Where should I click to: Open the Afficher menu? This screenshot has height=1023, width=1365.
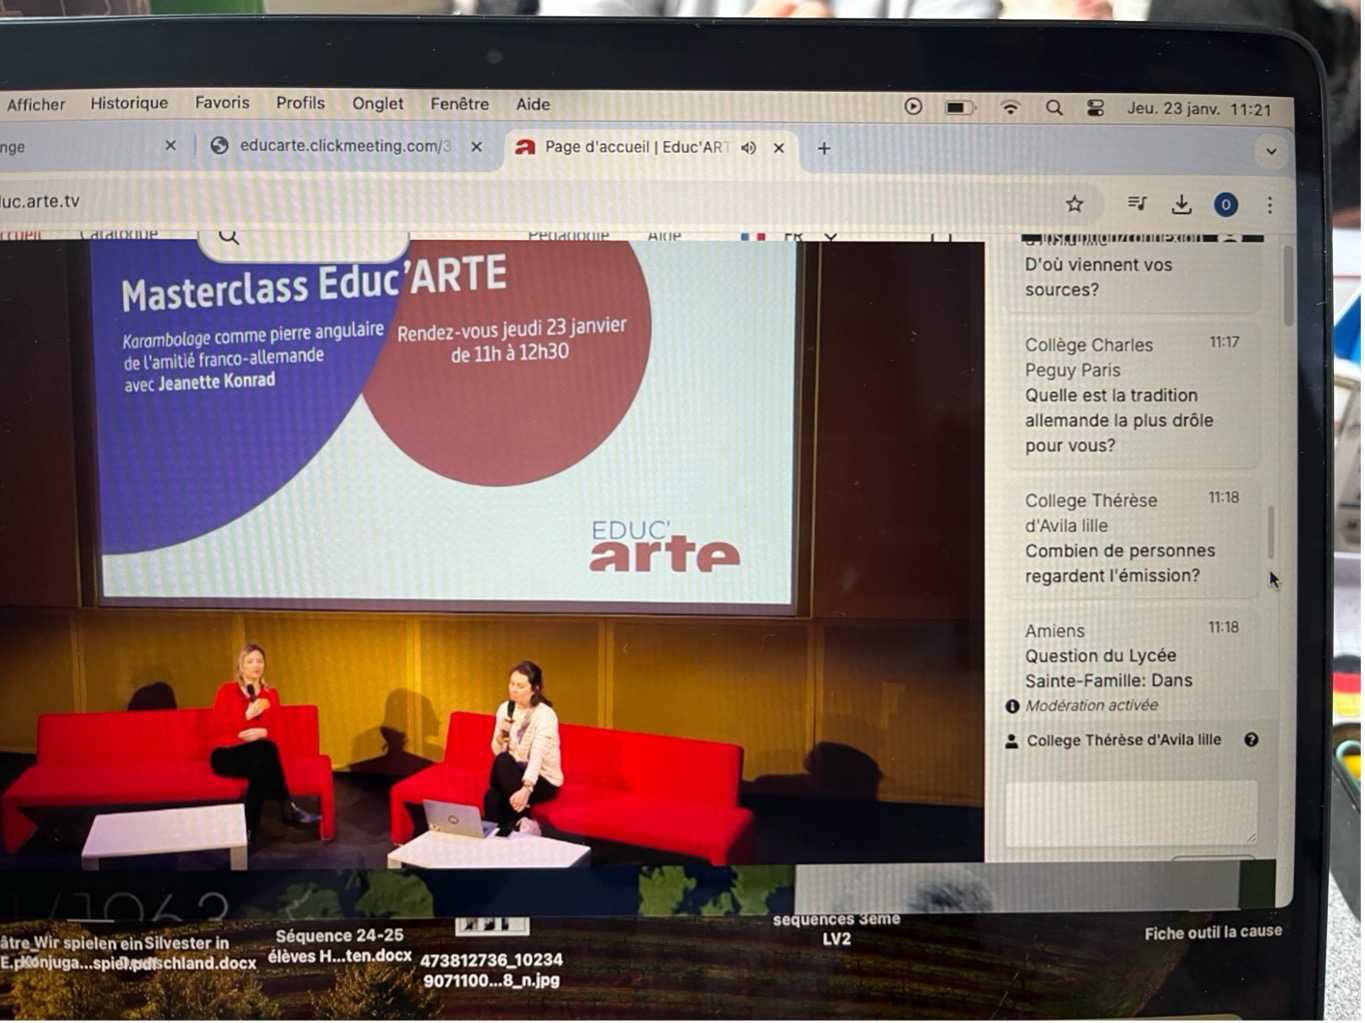tap(36, 104)
